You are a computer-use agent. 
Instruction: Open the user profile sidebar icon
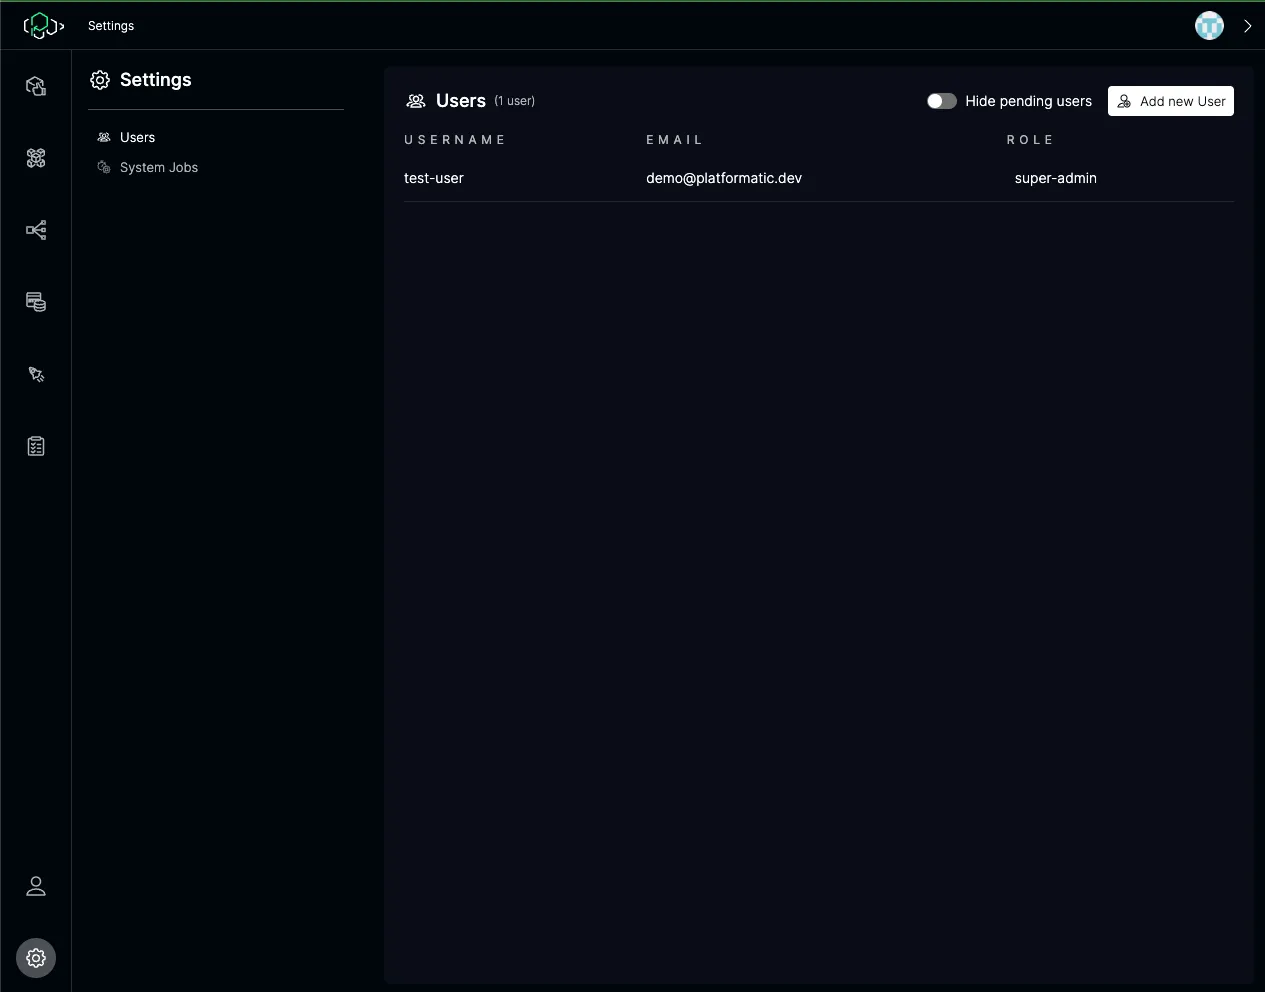click(36, 886)
